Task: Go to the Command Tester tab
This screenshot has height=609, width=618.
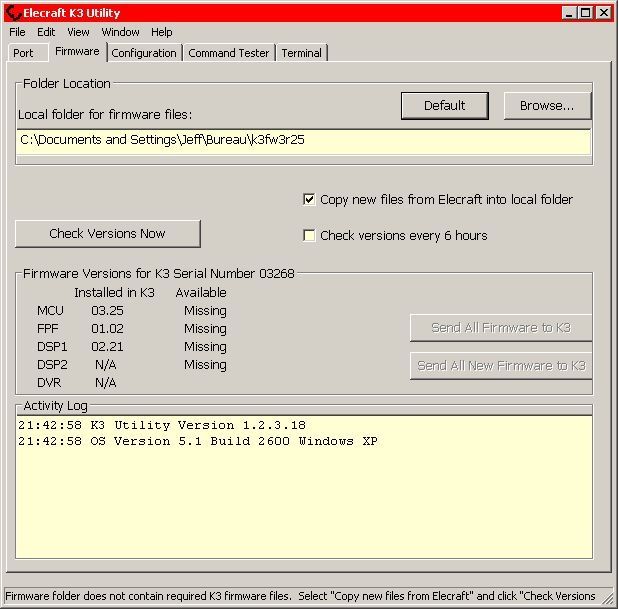Action: pos(229,53)
